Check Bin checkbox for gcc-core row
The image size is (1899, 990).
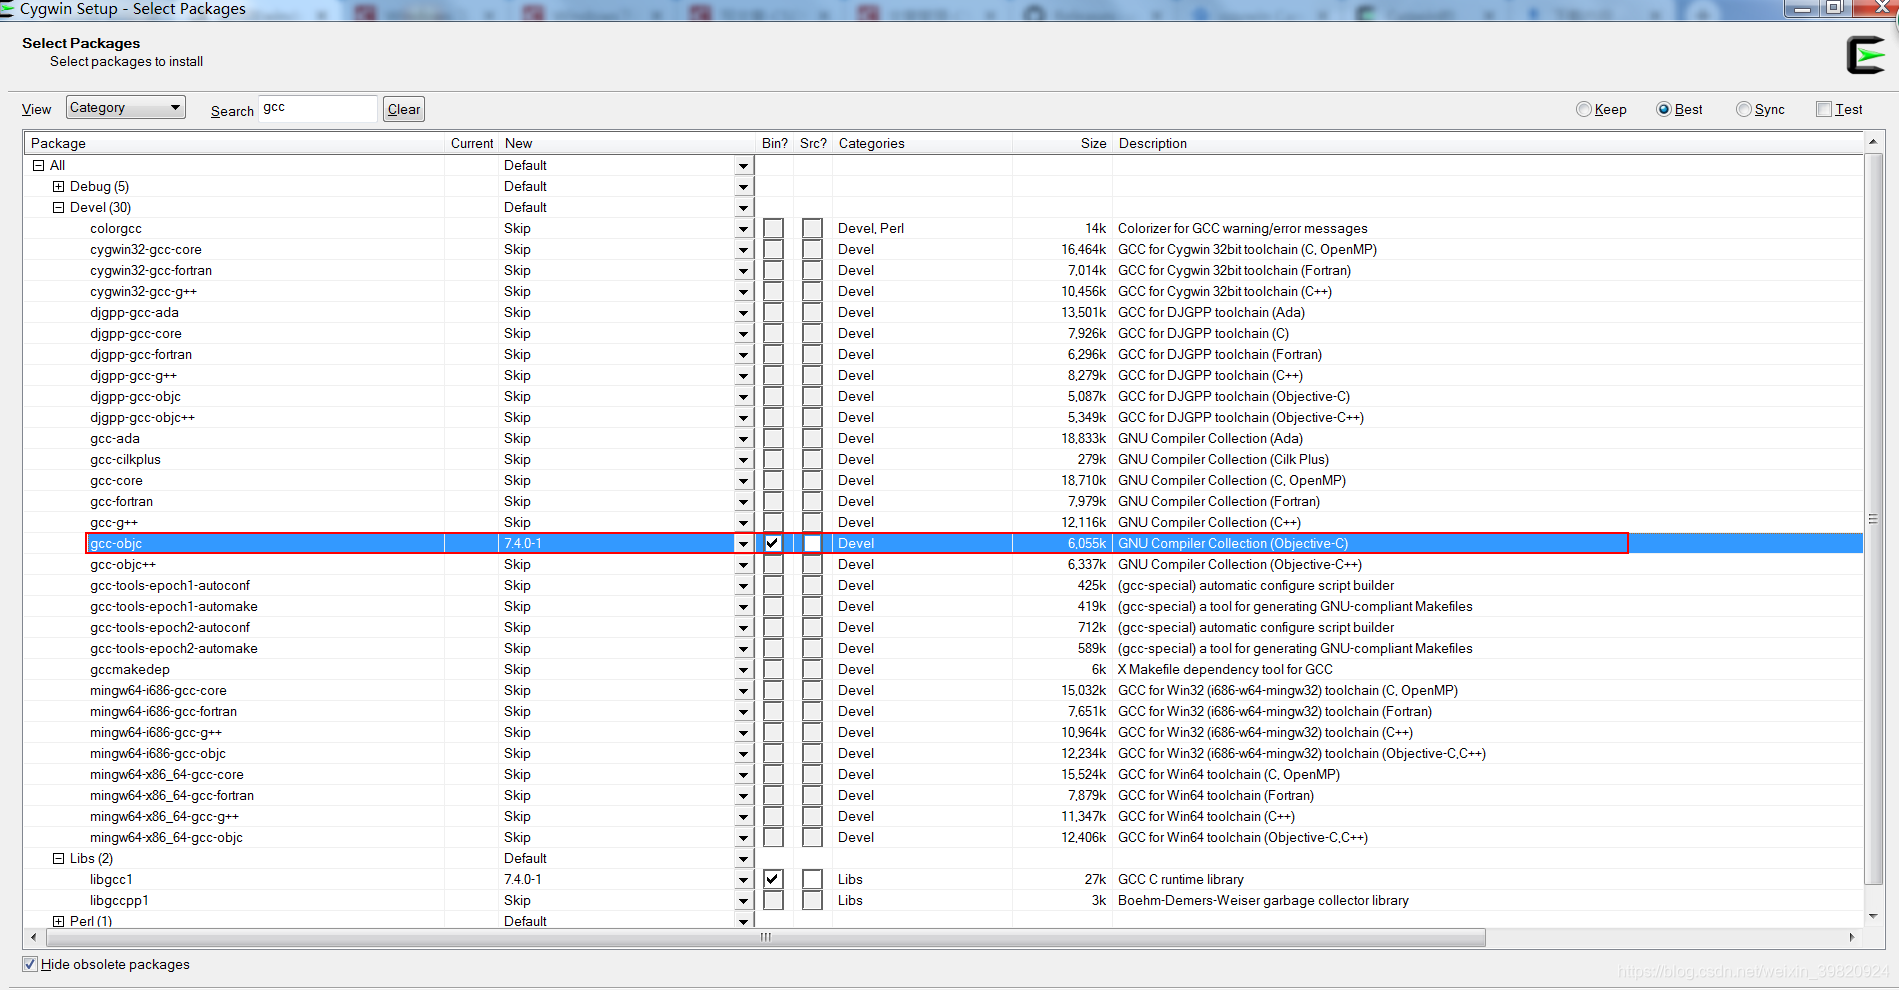point(773,480)
